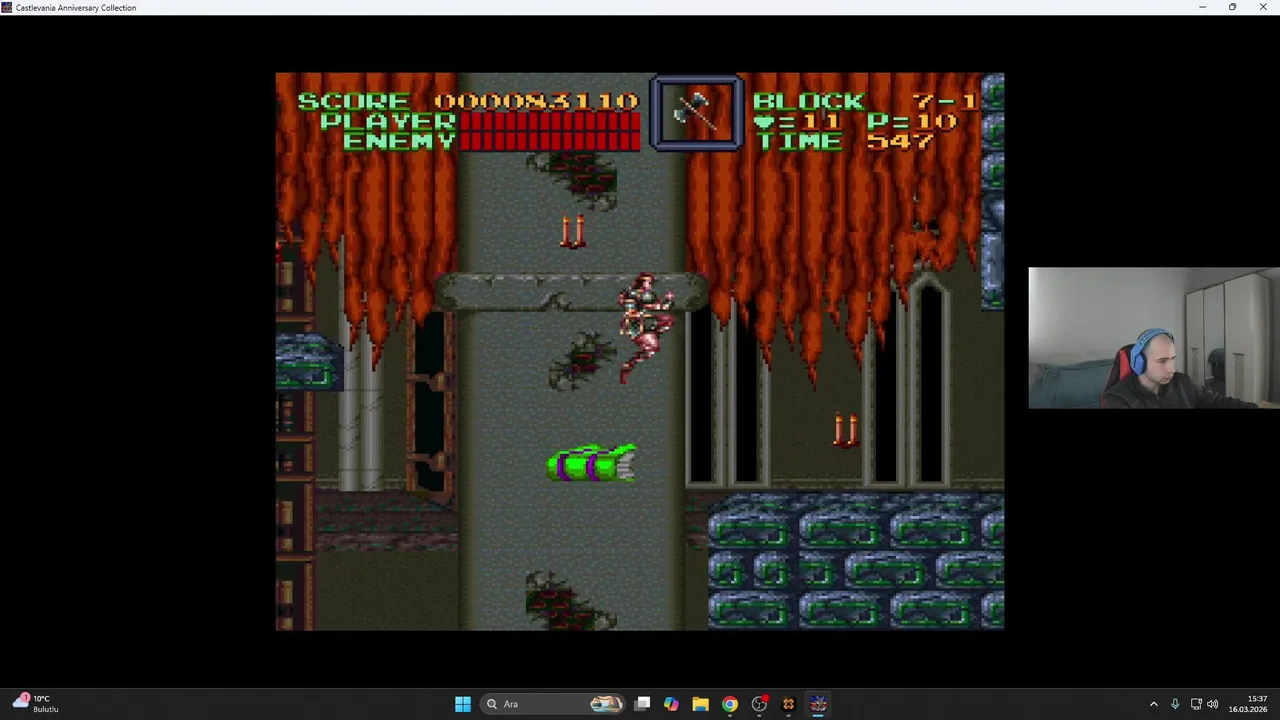This screenshot has height=720, width=1280.
Task: Open the volume speaker tray icon
Action: 1213,704
